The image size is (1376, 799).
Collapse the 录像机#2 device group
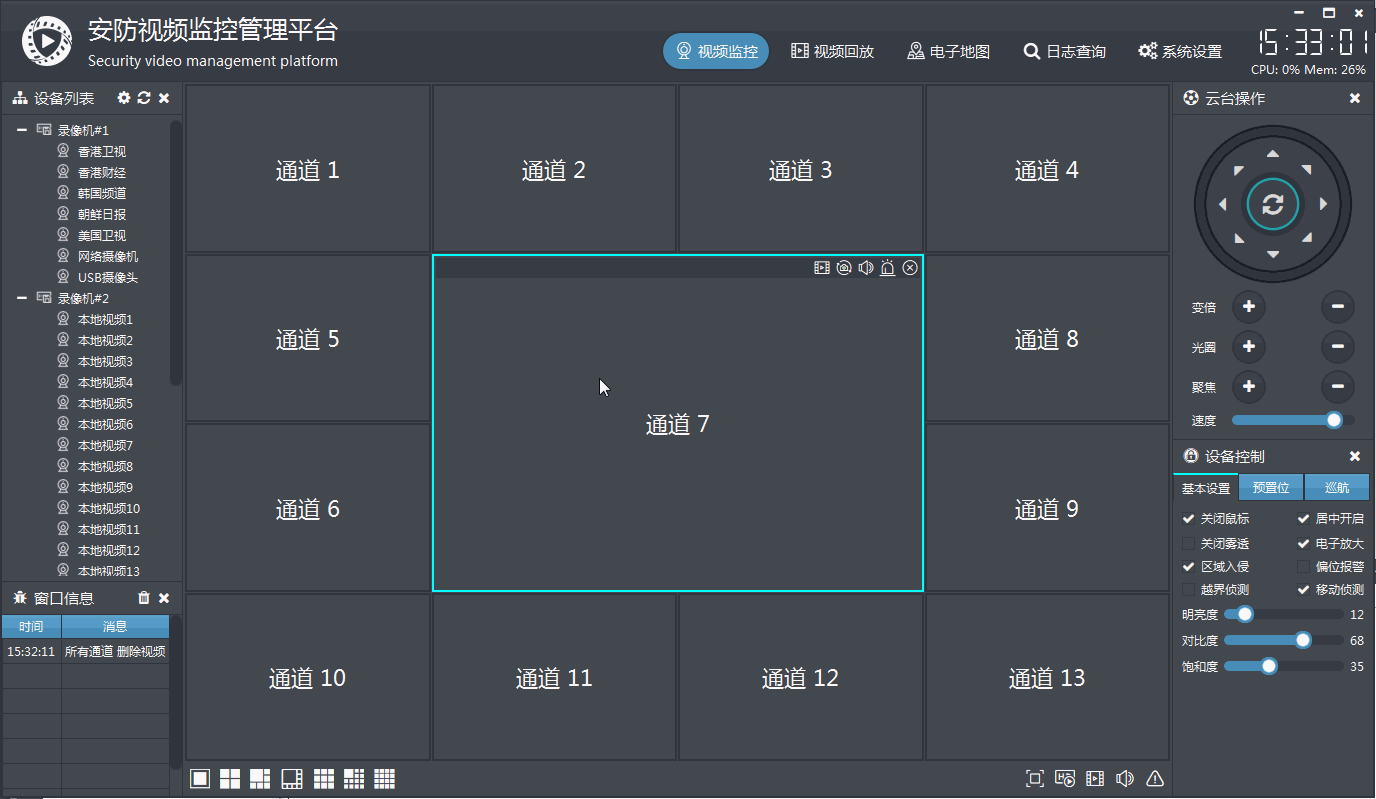coord(22,297)
